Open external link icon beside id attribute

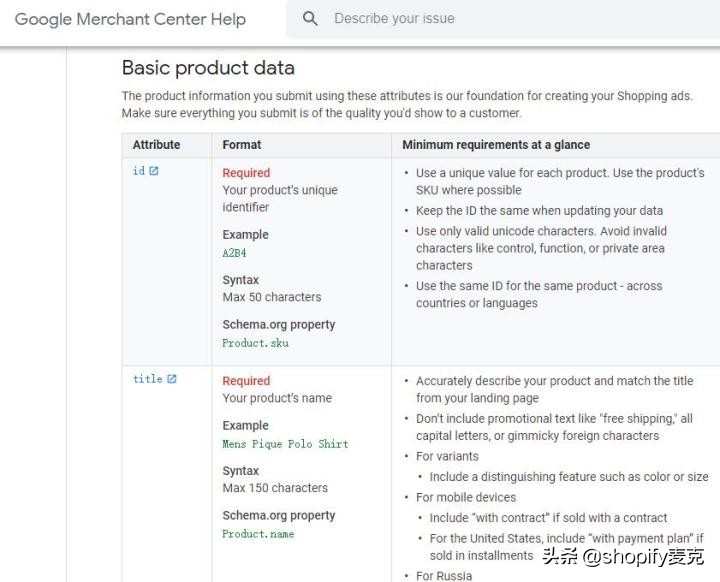(154, 171)
